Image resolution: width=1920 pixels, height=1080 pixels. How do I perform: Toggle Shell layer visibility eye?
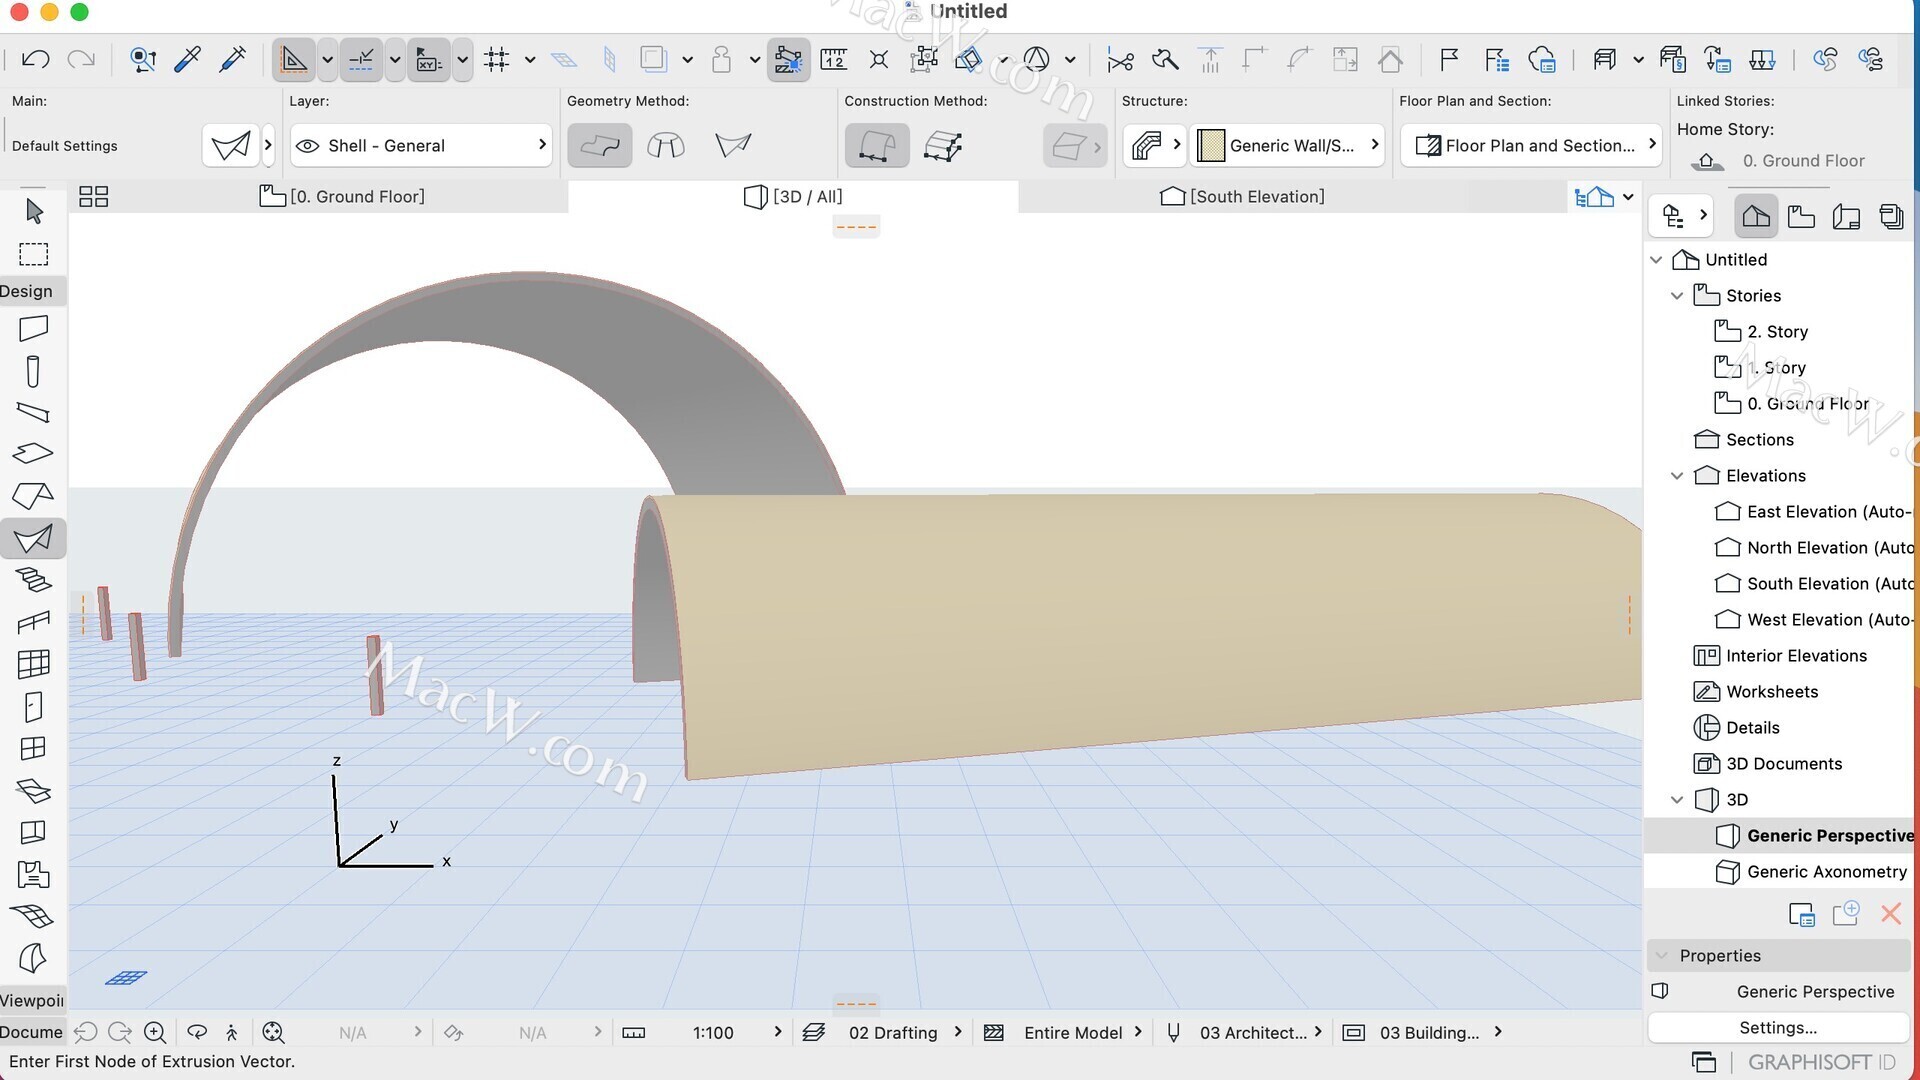pos(308,146)
